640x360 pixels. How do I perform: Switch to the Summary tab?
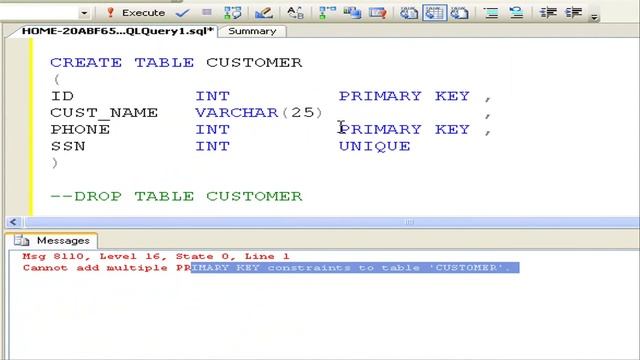pos(252,31)
